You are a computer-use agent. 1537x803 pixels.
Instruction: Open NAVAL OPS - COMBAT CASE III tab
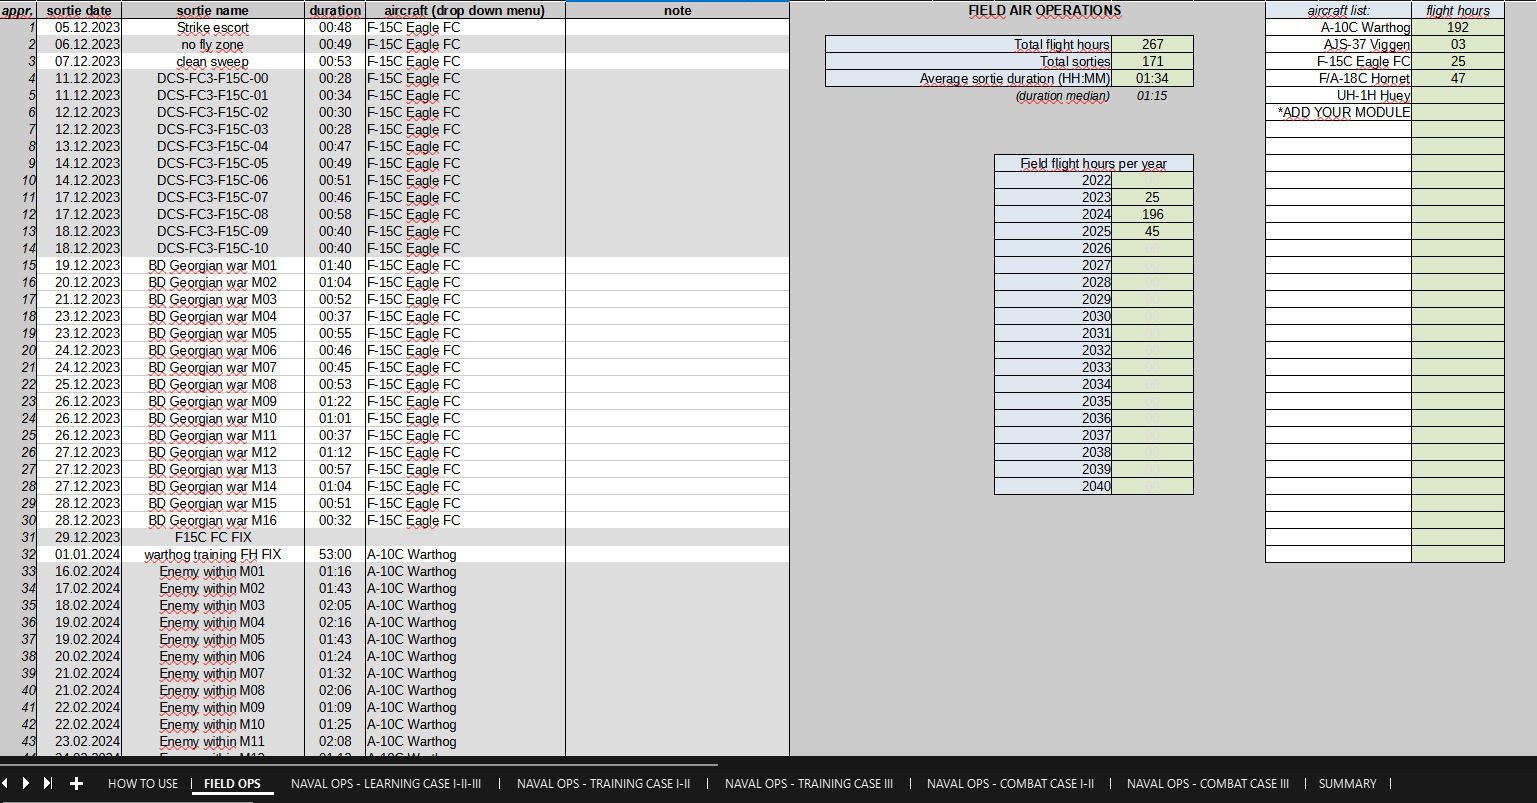coord(1207,784)
